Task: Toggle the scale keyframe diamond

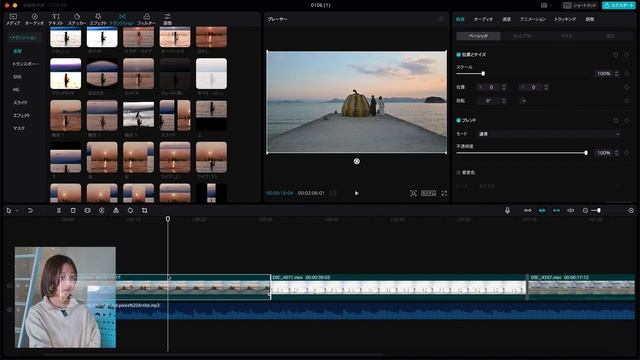Action: click(x=627, y=73)
